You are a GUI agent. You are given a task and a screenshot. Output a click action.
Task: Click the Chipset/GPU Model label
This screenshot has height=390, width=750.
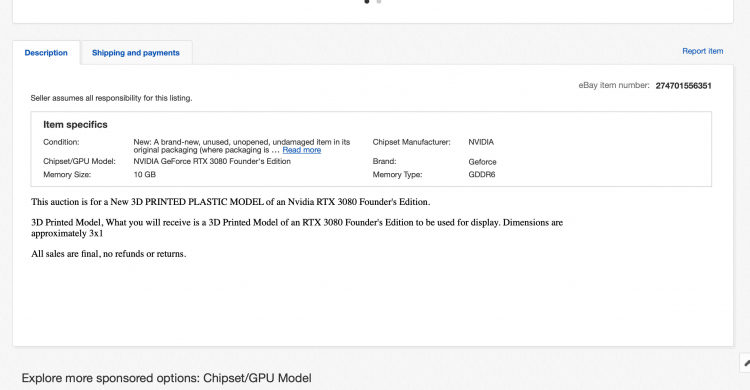(x=79, y=161)
